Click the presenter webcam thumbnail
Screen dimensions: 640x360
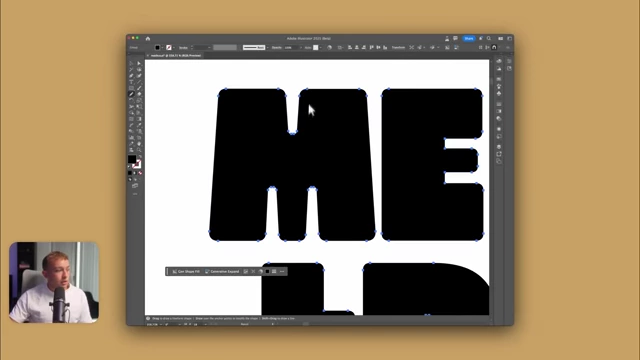(54, 282)
